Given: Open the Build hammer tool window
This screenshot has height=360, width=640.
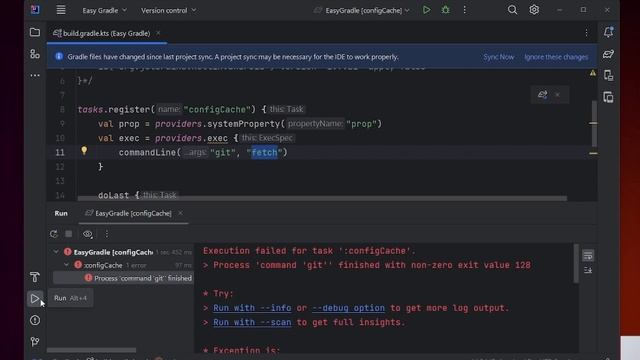Looking at the screenshot, I should [35, 277].
